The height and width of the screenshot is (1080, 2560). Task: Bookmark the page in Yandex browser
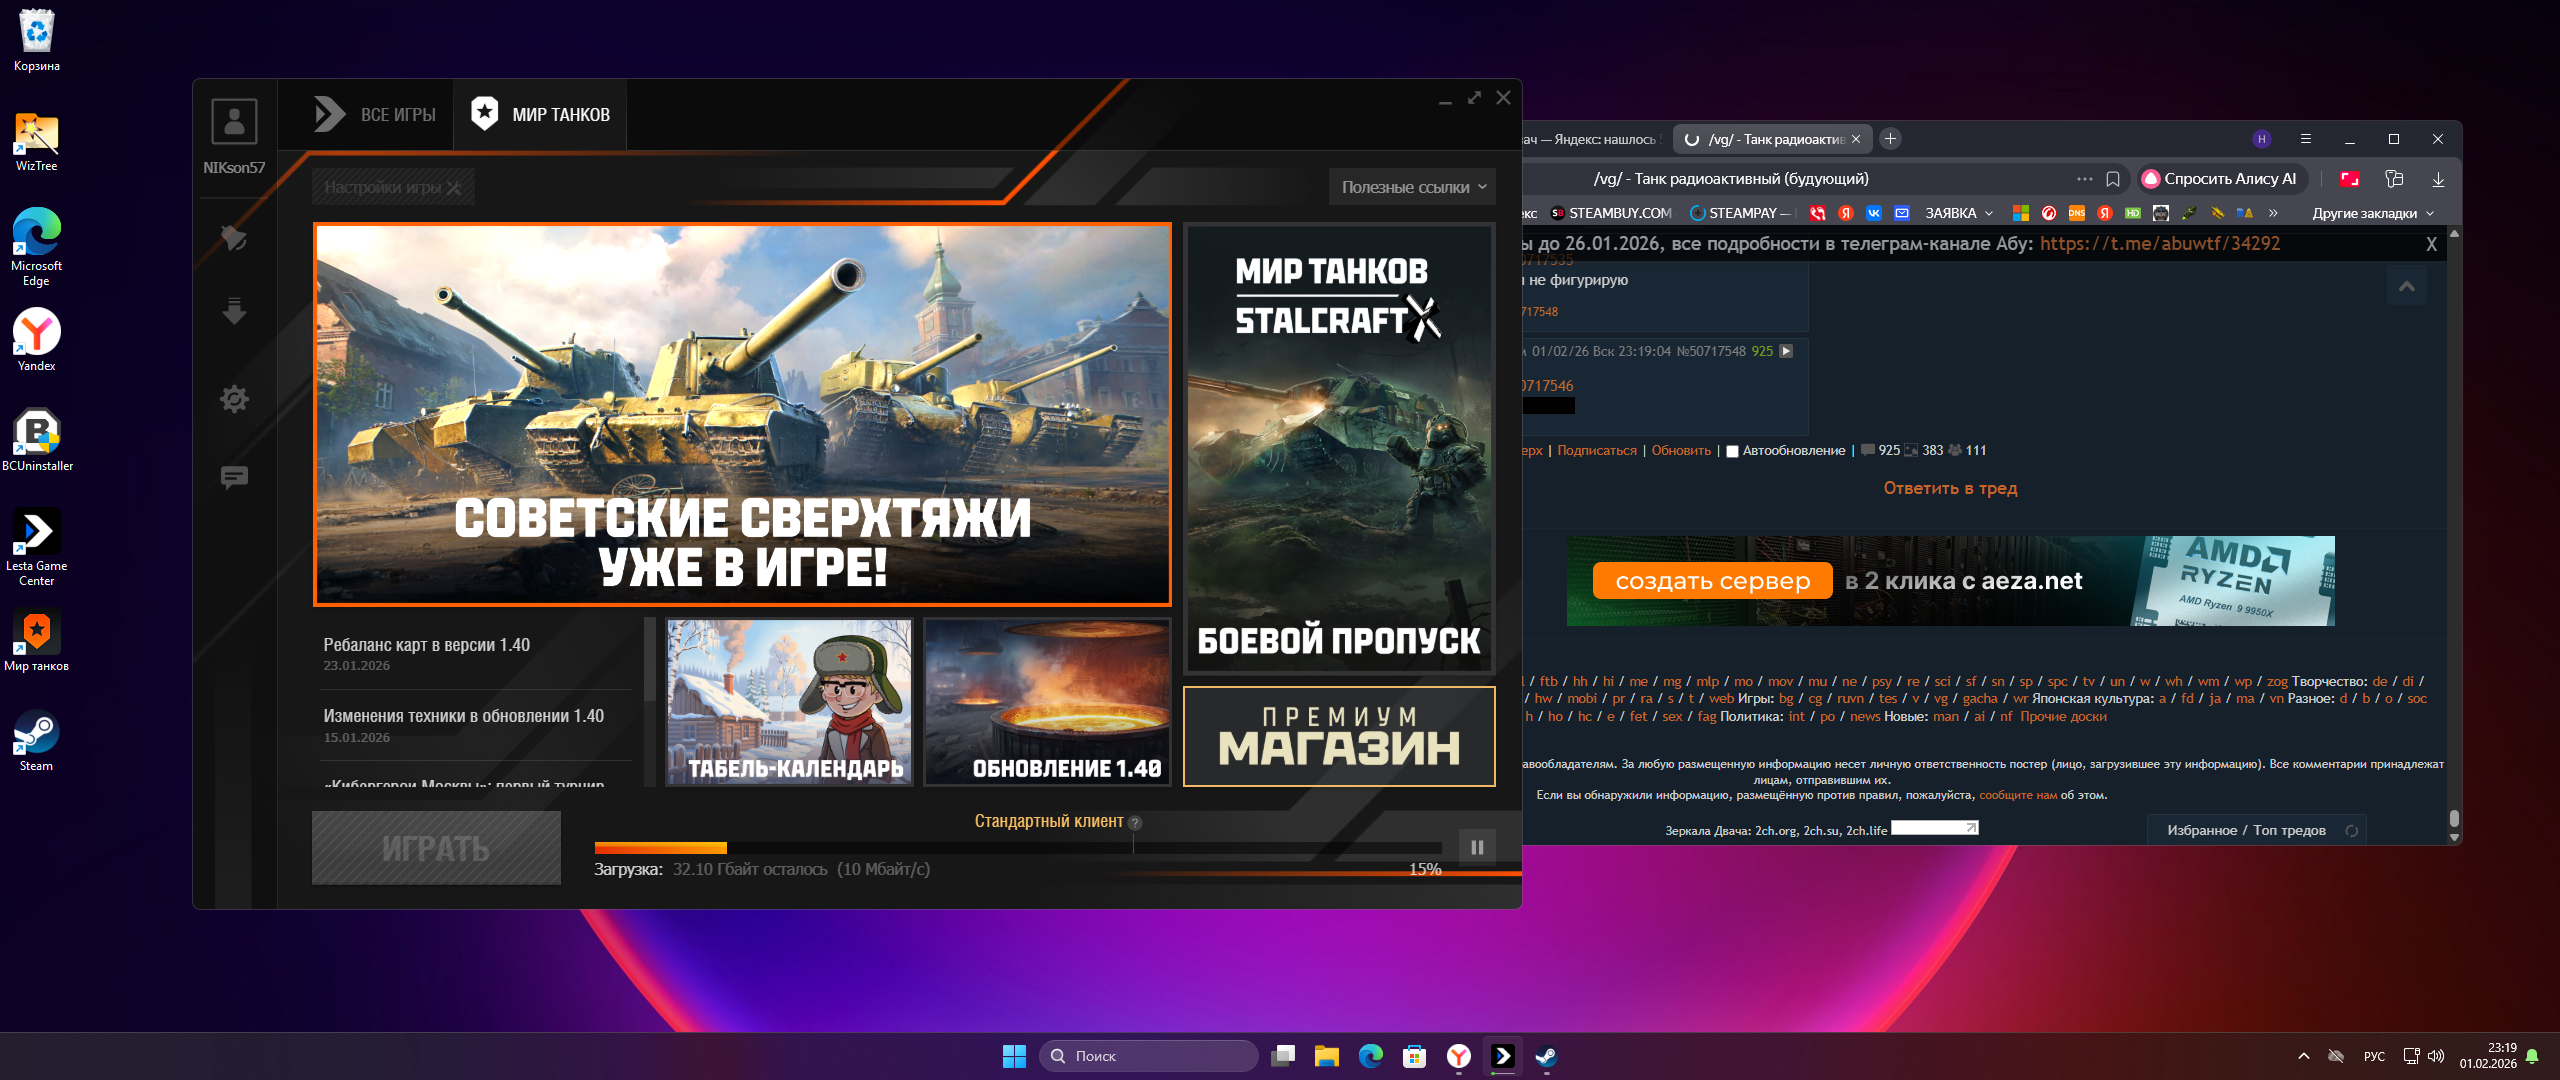point(2113,179)
